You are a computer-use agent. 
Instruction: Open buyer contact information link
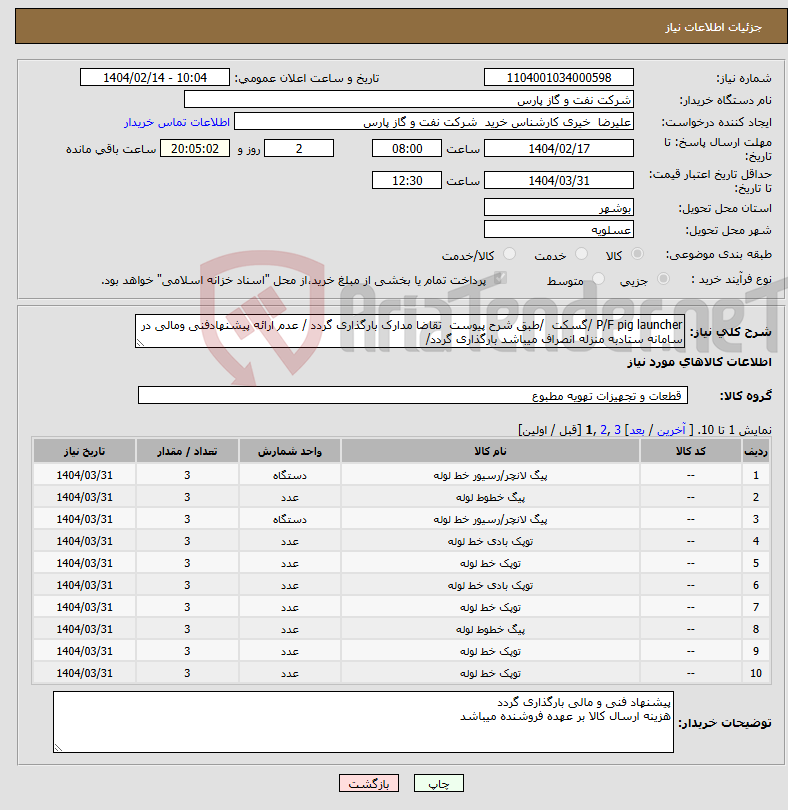177,122
